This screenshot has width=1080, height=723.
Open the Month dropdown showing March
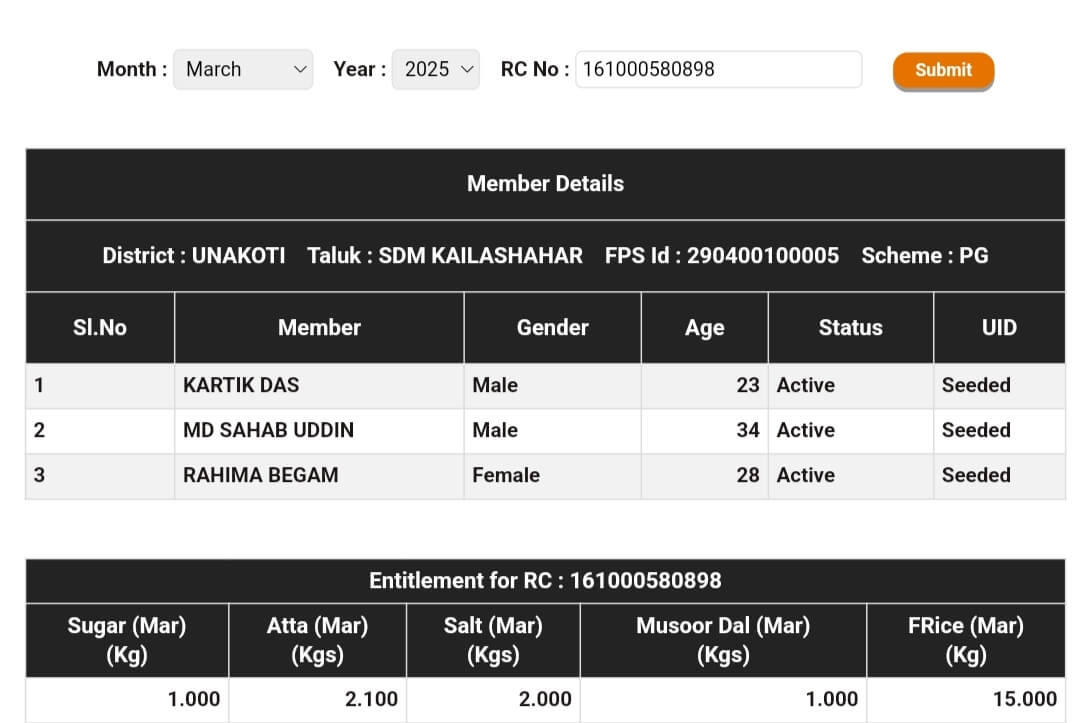[243, 70]
